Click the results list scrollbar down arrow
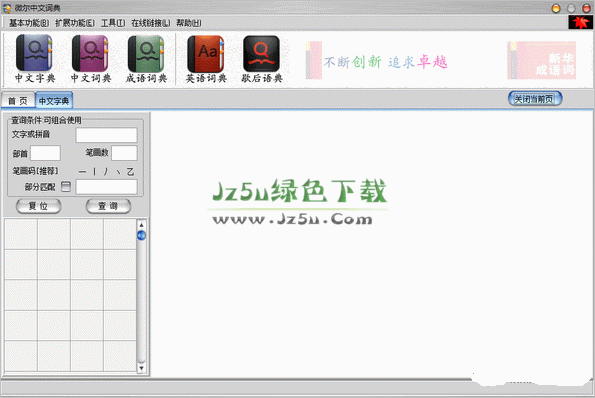The width and height of the screenshot is (595, 398). [x=141, y=368]
